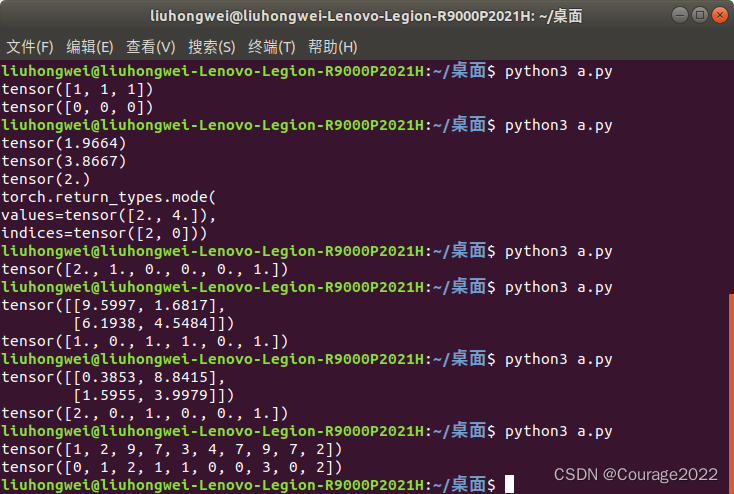Image resolution: width=734 pixels, height=494 pixels.
Task: Maximize the terminal window
Action: coord(700,15)
